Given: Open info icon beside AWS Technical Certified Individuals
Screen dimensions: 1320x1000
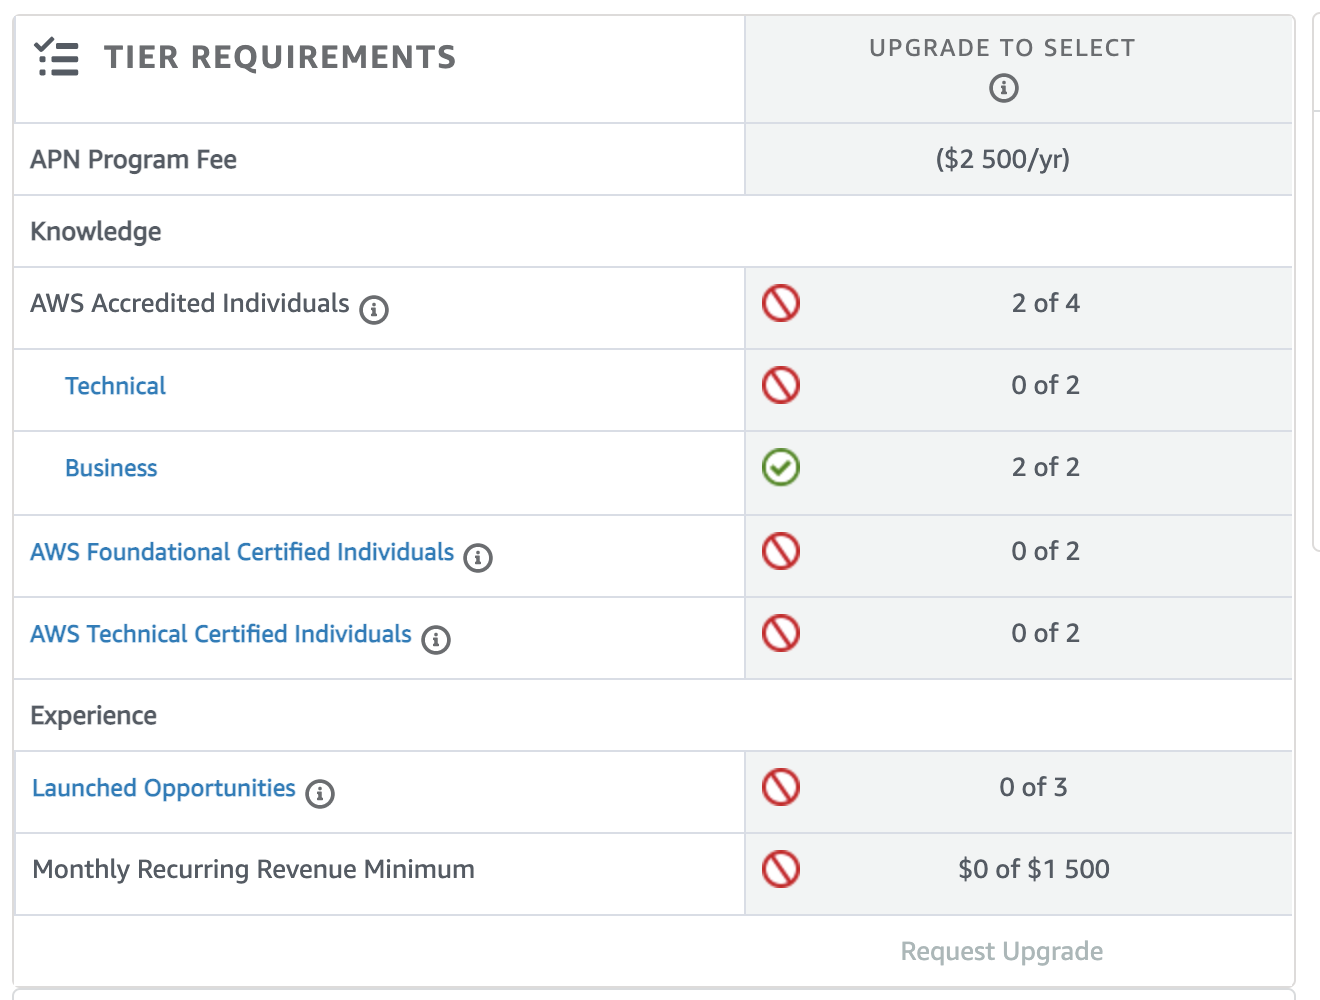Looking at the screenshot, I should (x=436, y=639).
